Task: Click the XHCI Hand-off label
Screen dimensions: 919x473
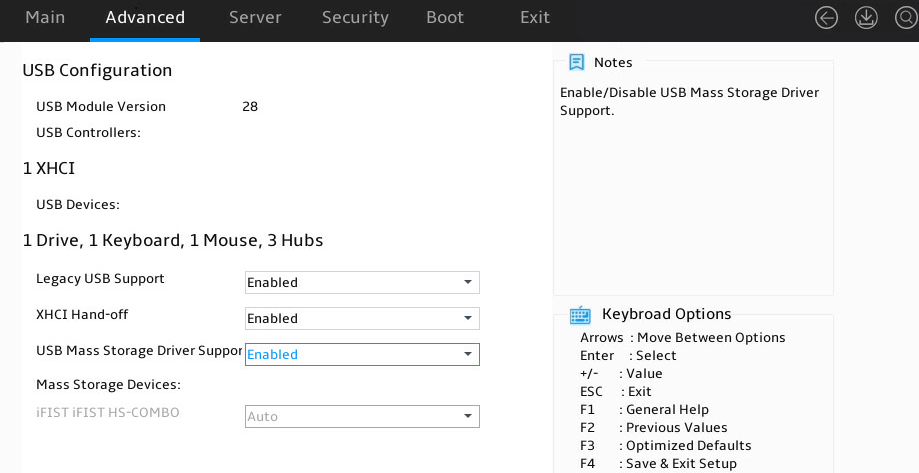Action: (x=82, y=315)
